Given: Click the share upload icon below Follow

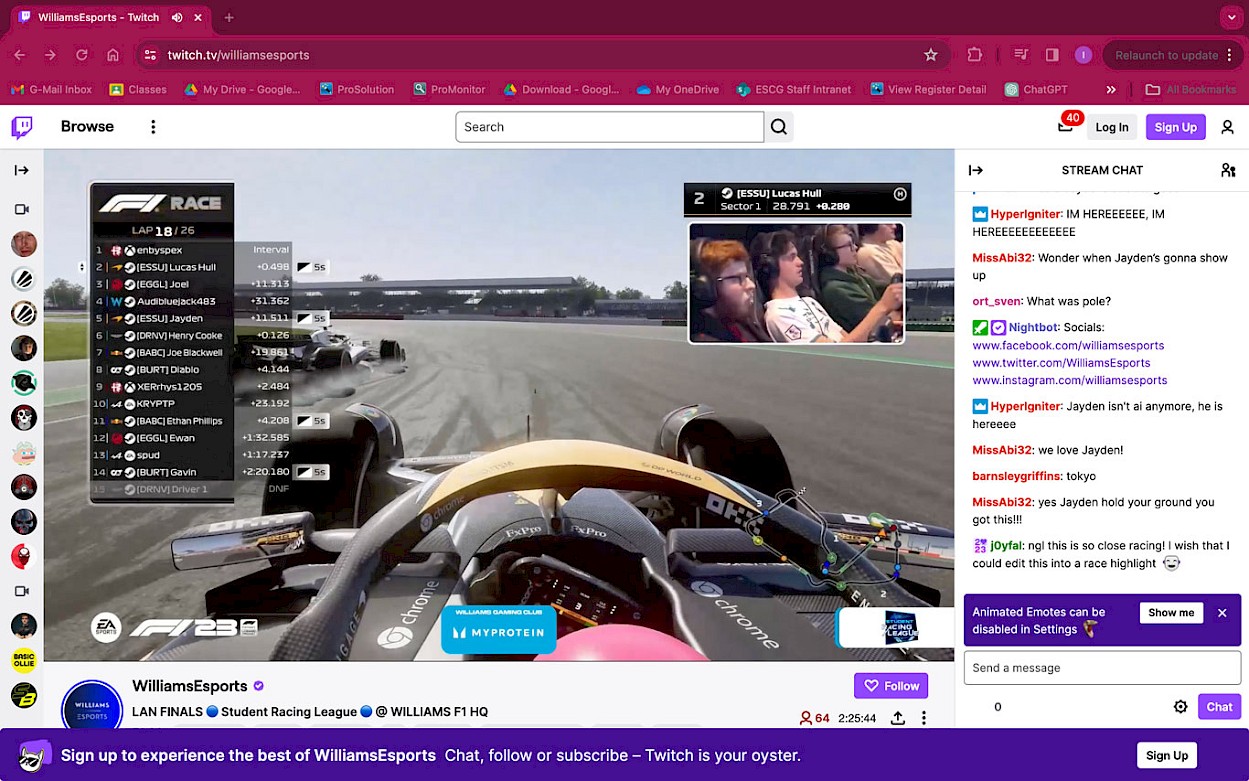Looking at the screenshot, I should (898, 718).
